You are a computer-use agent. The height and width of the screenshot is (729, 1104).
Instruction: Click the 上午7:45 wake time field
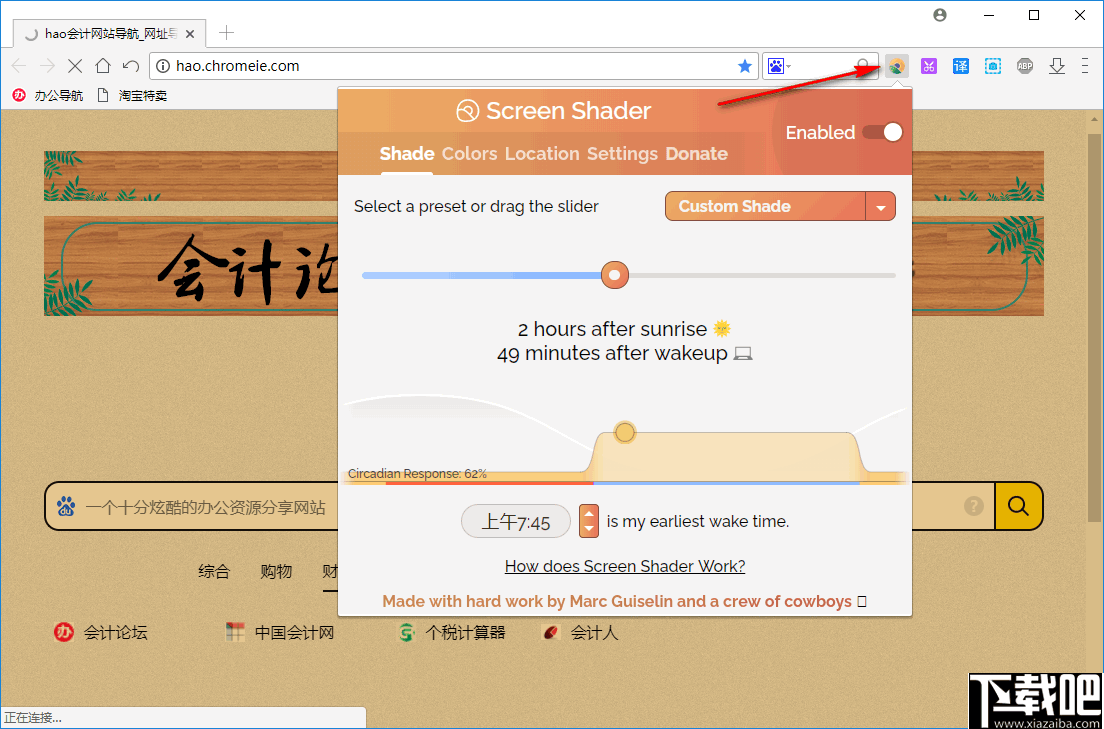[x=515, y=521]
